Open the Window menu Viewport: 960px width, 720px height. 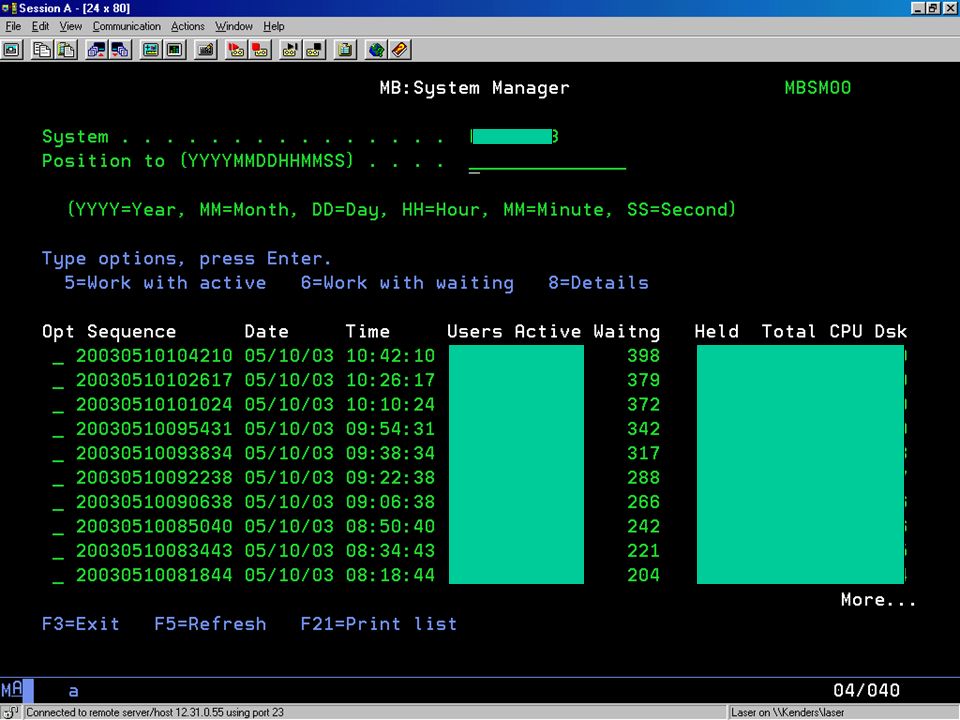tap(233, 26)
